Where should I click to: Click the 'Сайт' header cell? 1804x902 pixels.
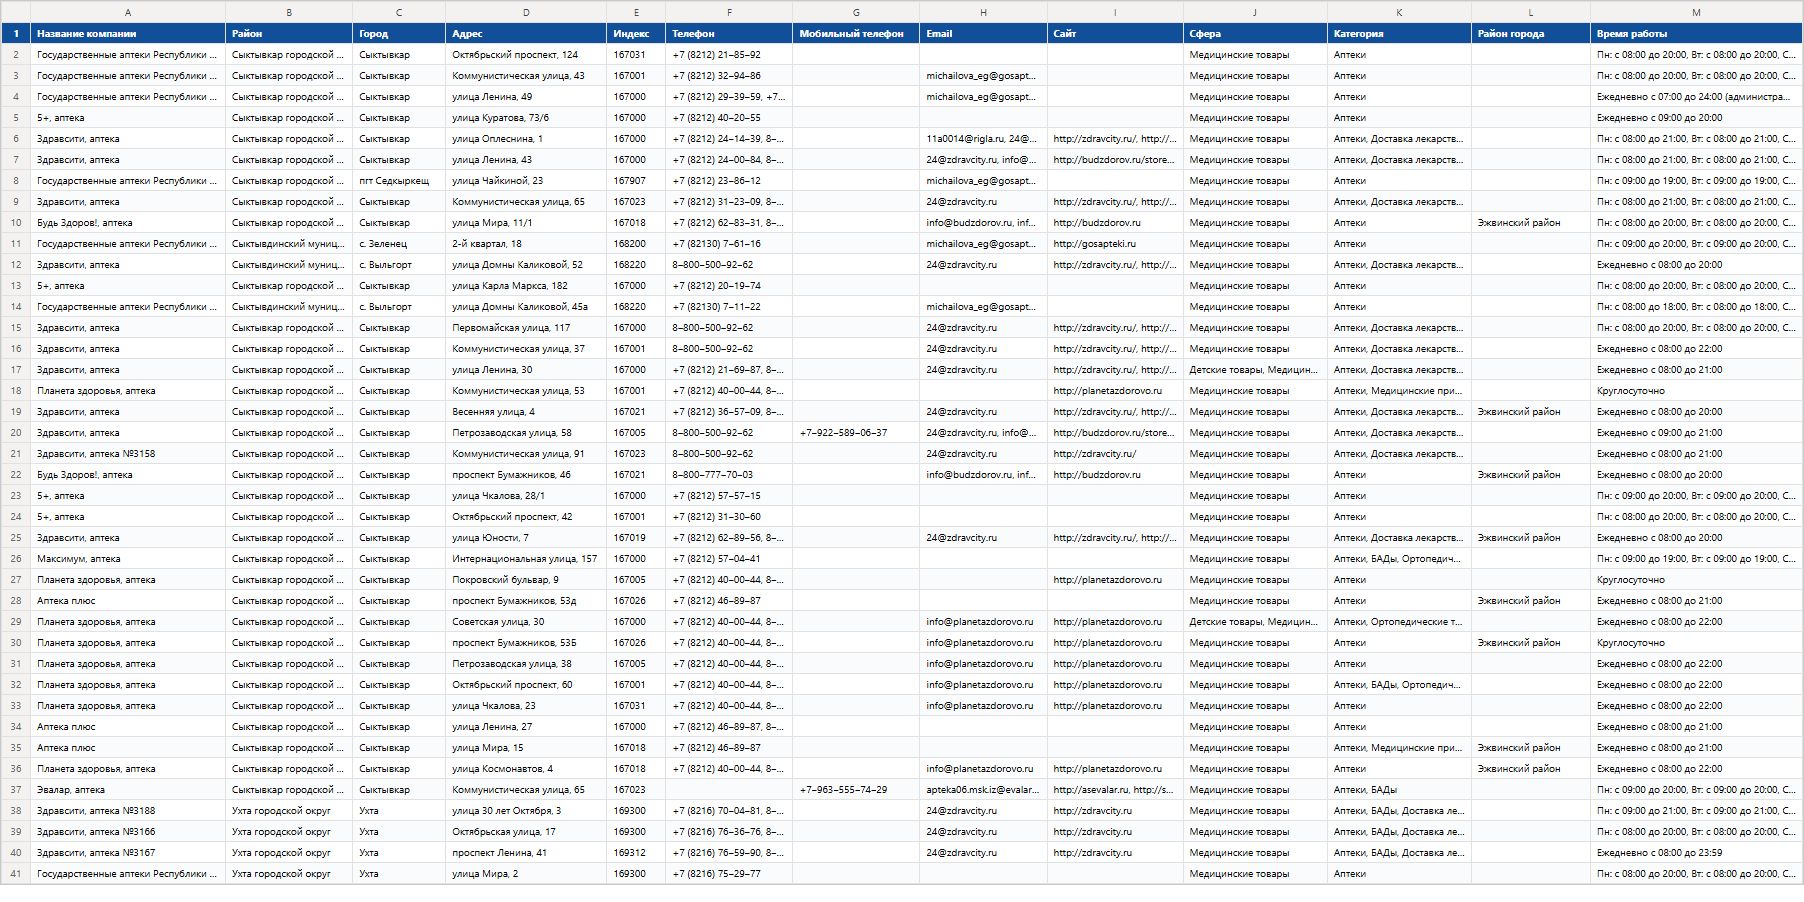pos(1115,33)
